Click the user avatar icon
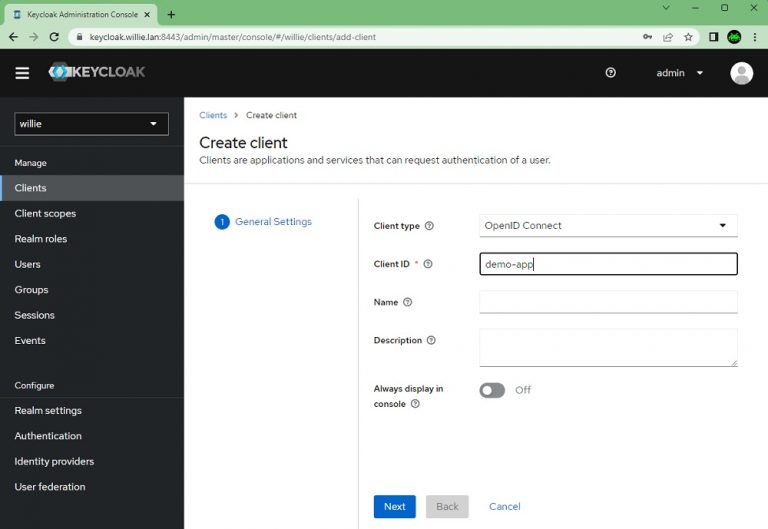This screenshot has height=529, width=768. (742, 73)
